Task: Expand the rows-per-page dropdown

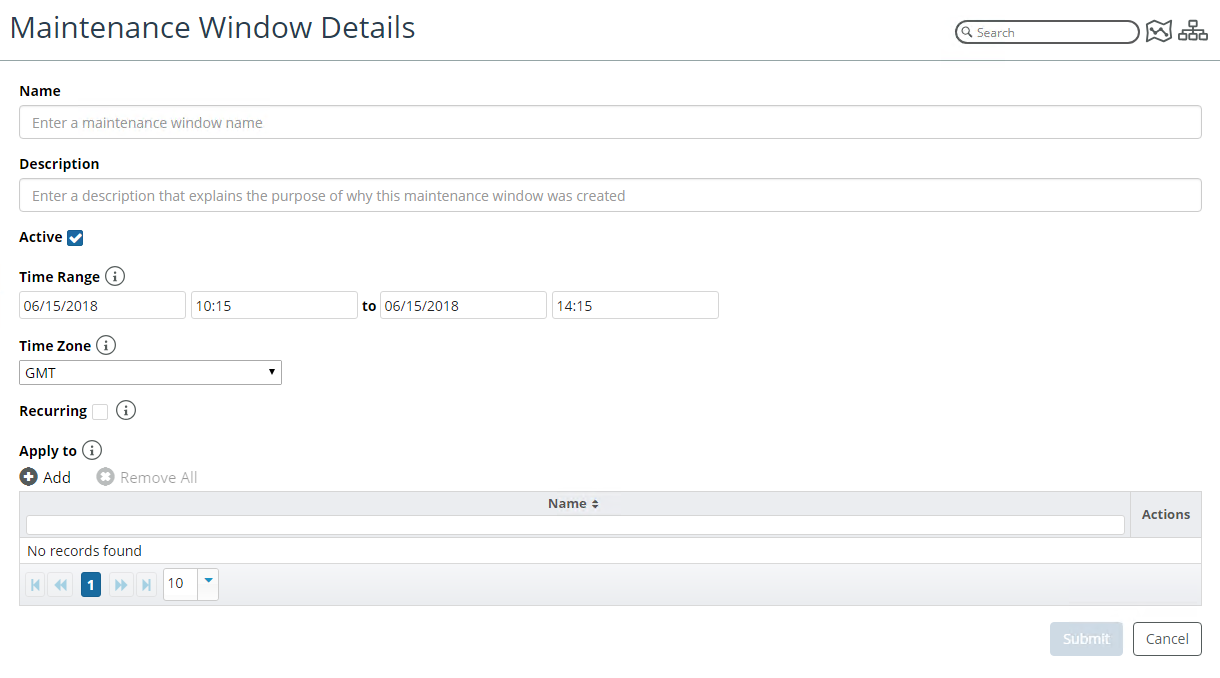Action: click(208, 584)
